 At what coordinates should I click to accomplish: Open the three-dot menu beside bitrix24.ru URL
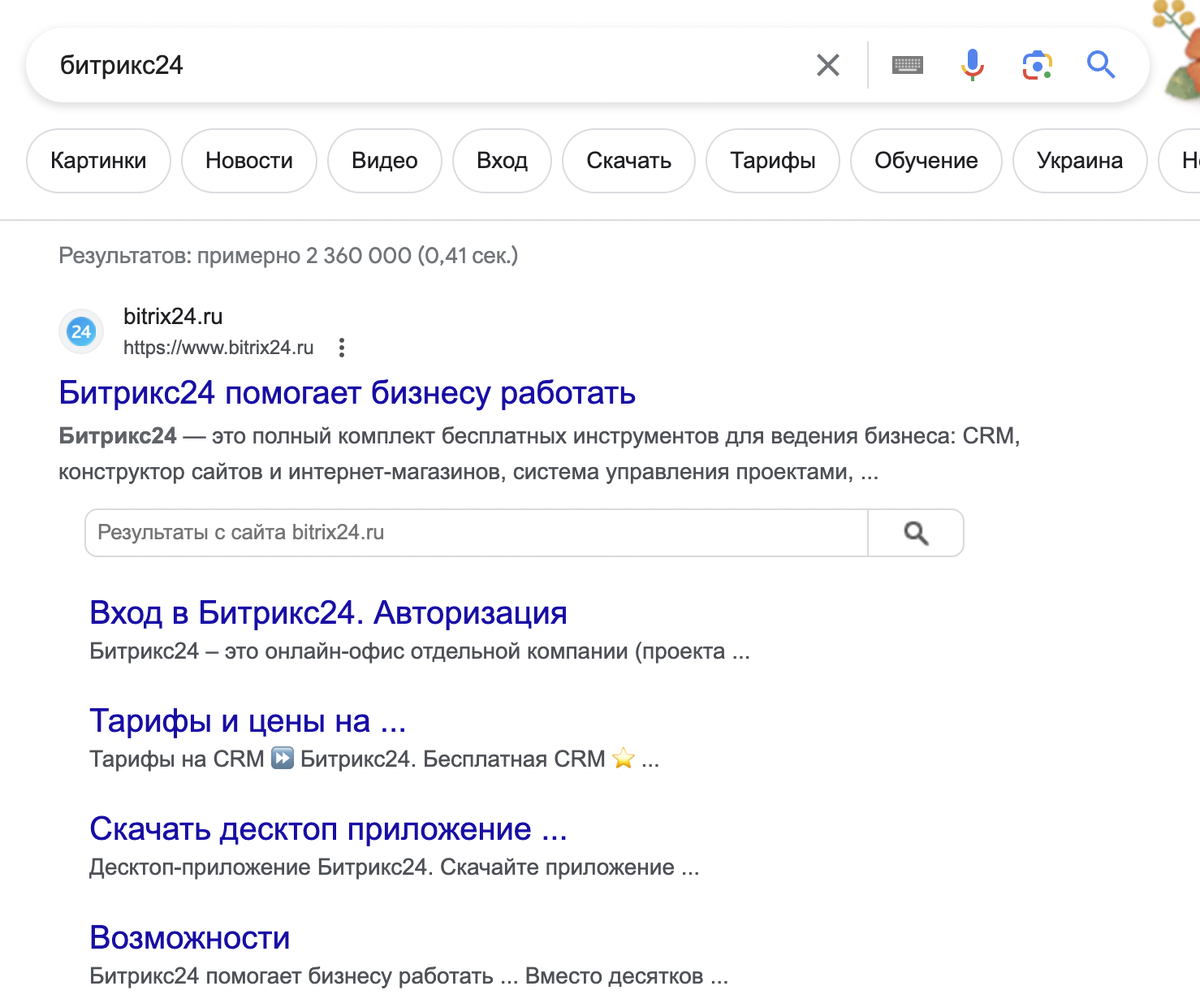pos(342,348)
